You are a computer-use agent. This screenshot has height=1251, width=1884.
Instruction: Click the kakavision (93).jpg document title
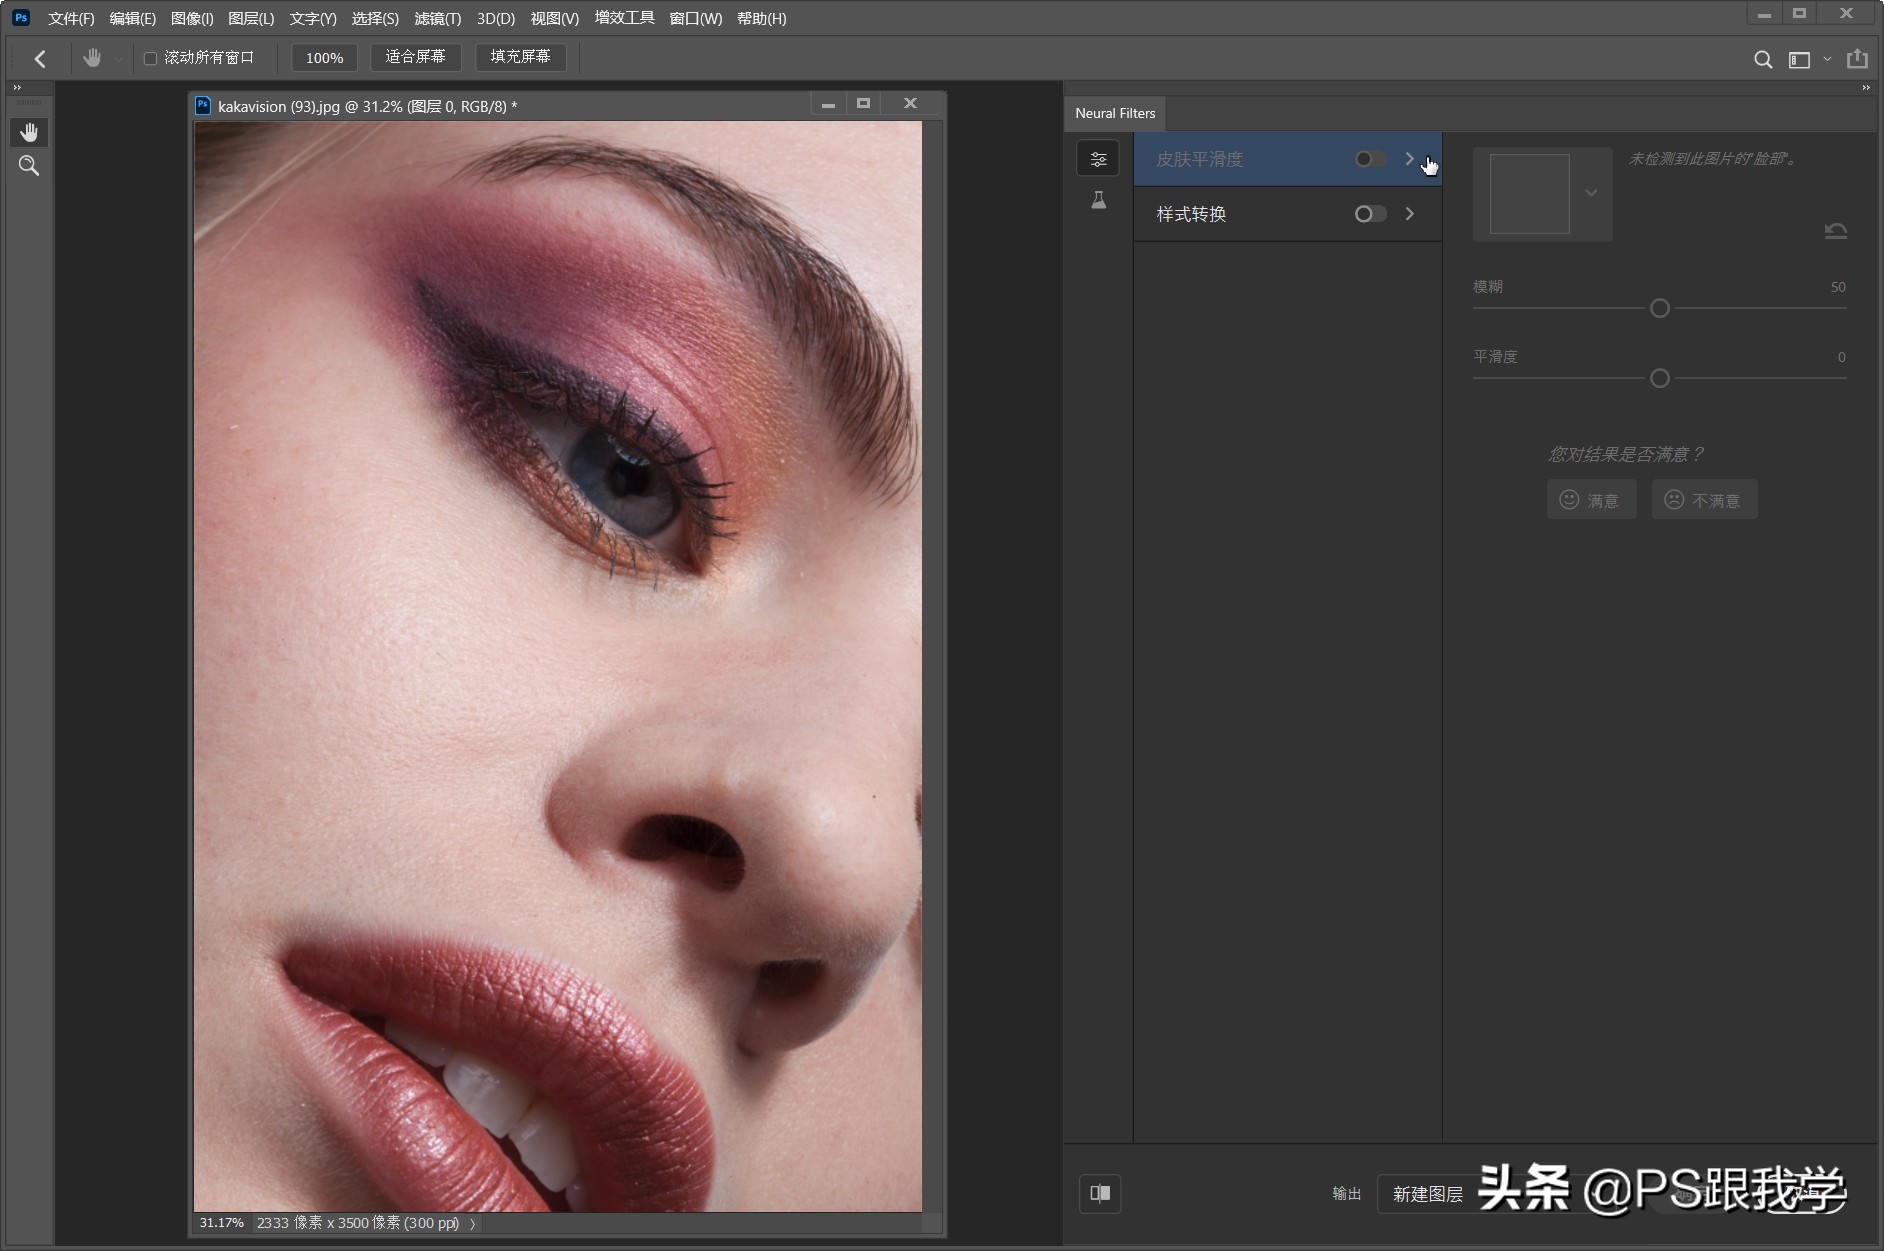point(367,106)
